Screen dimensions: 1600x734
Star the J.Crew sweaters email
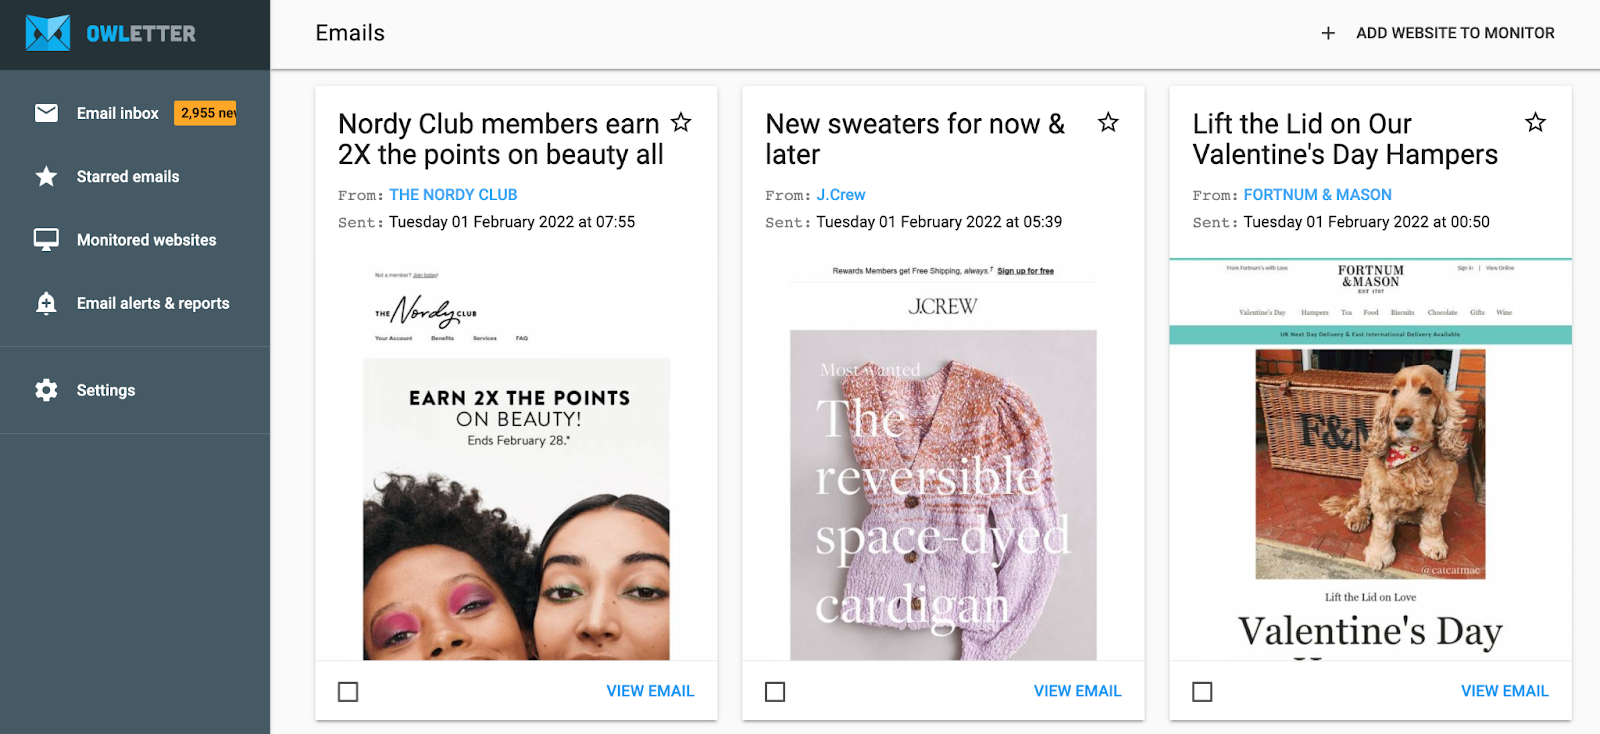(x=1108, y=123)
